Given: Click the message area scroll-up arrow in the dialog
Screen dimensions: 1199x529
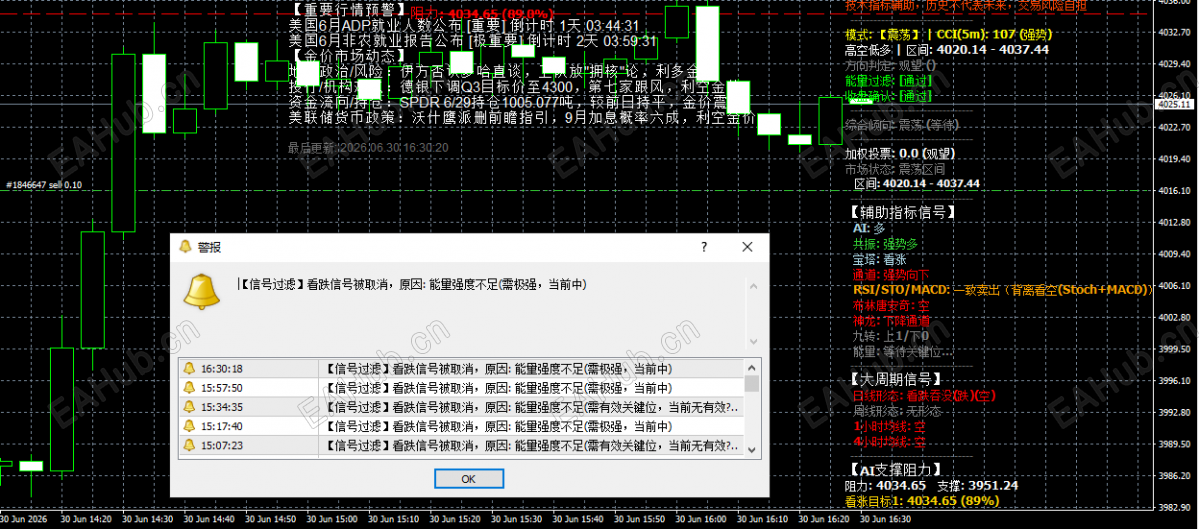Looking at the screenshot, I should click(752, 287).
